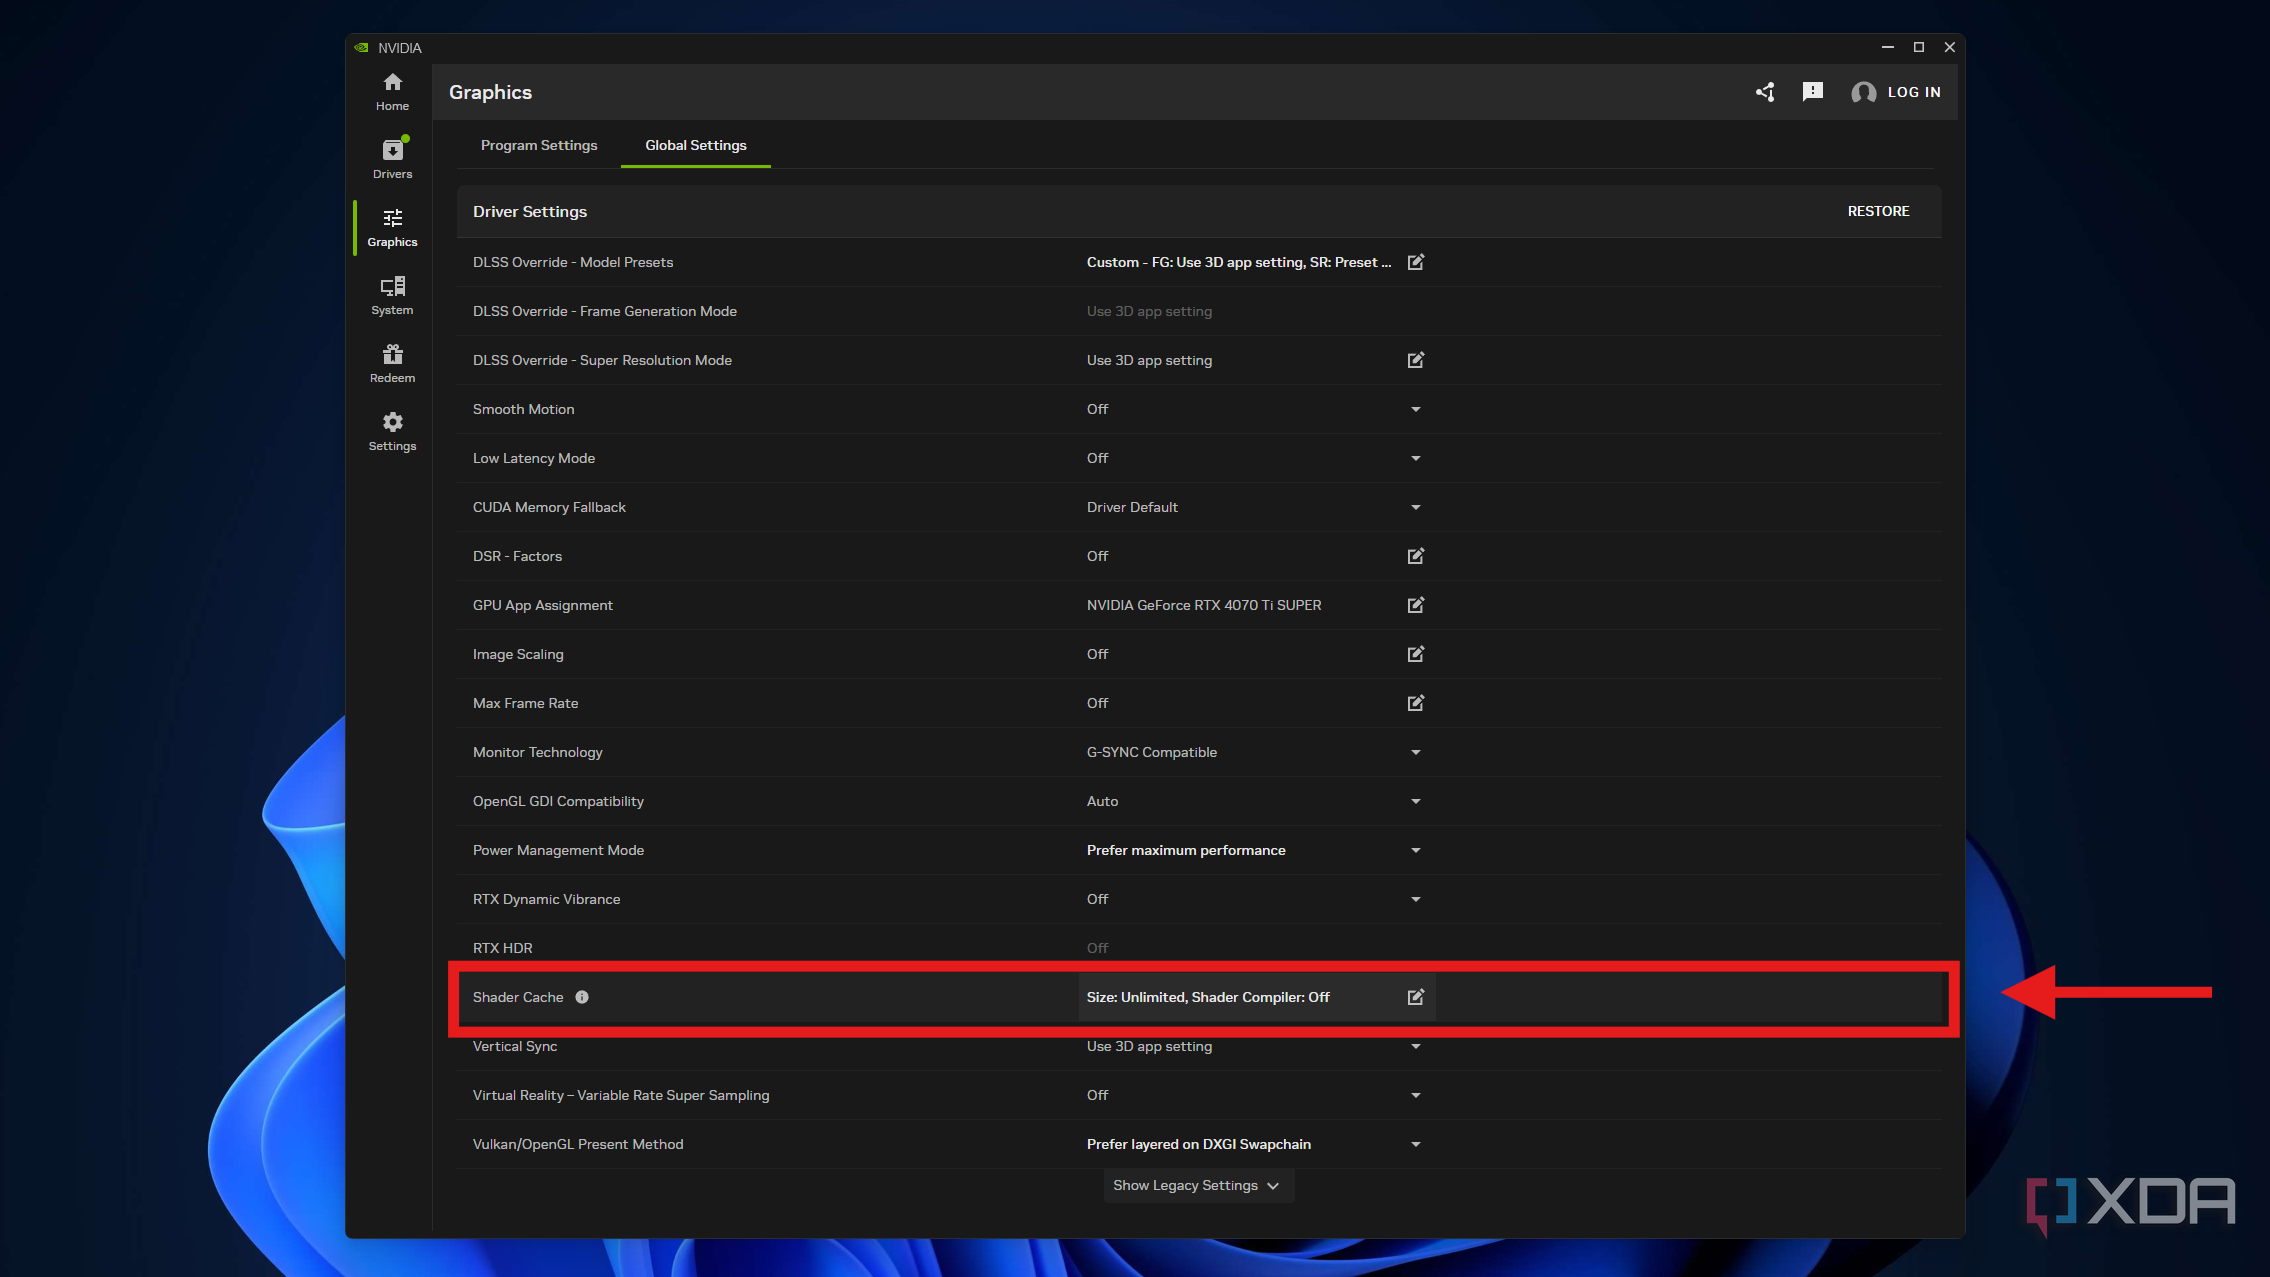Click the Shader Cache value text

1208,997
